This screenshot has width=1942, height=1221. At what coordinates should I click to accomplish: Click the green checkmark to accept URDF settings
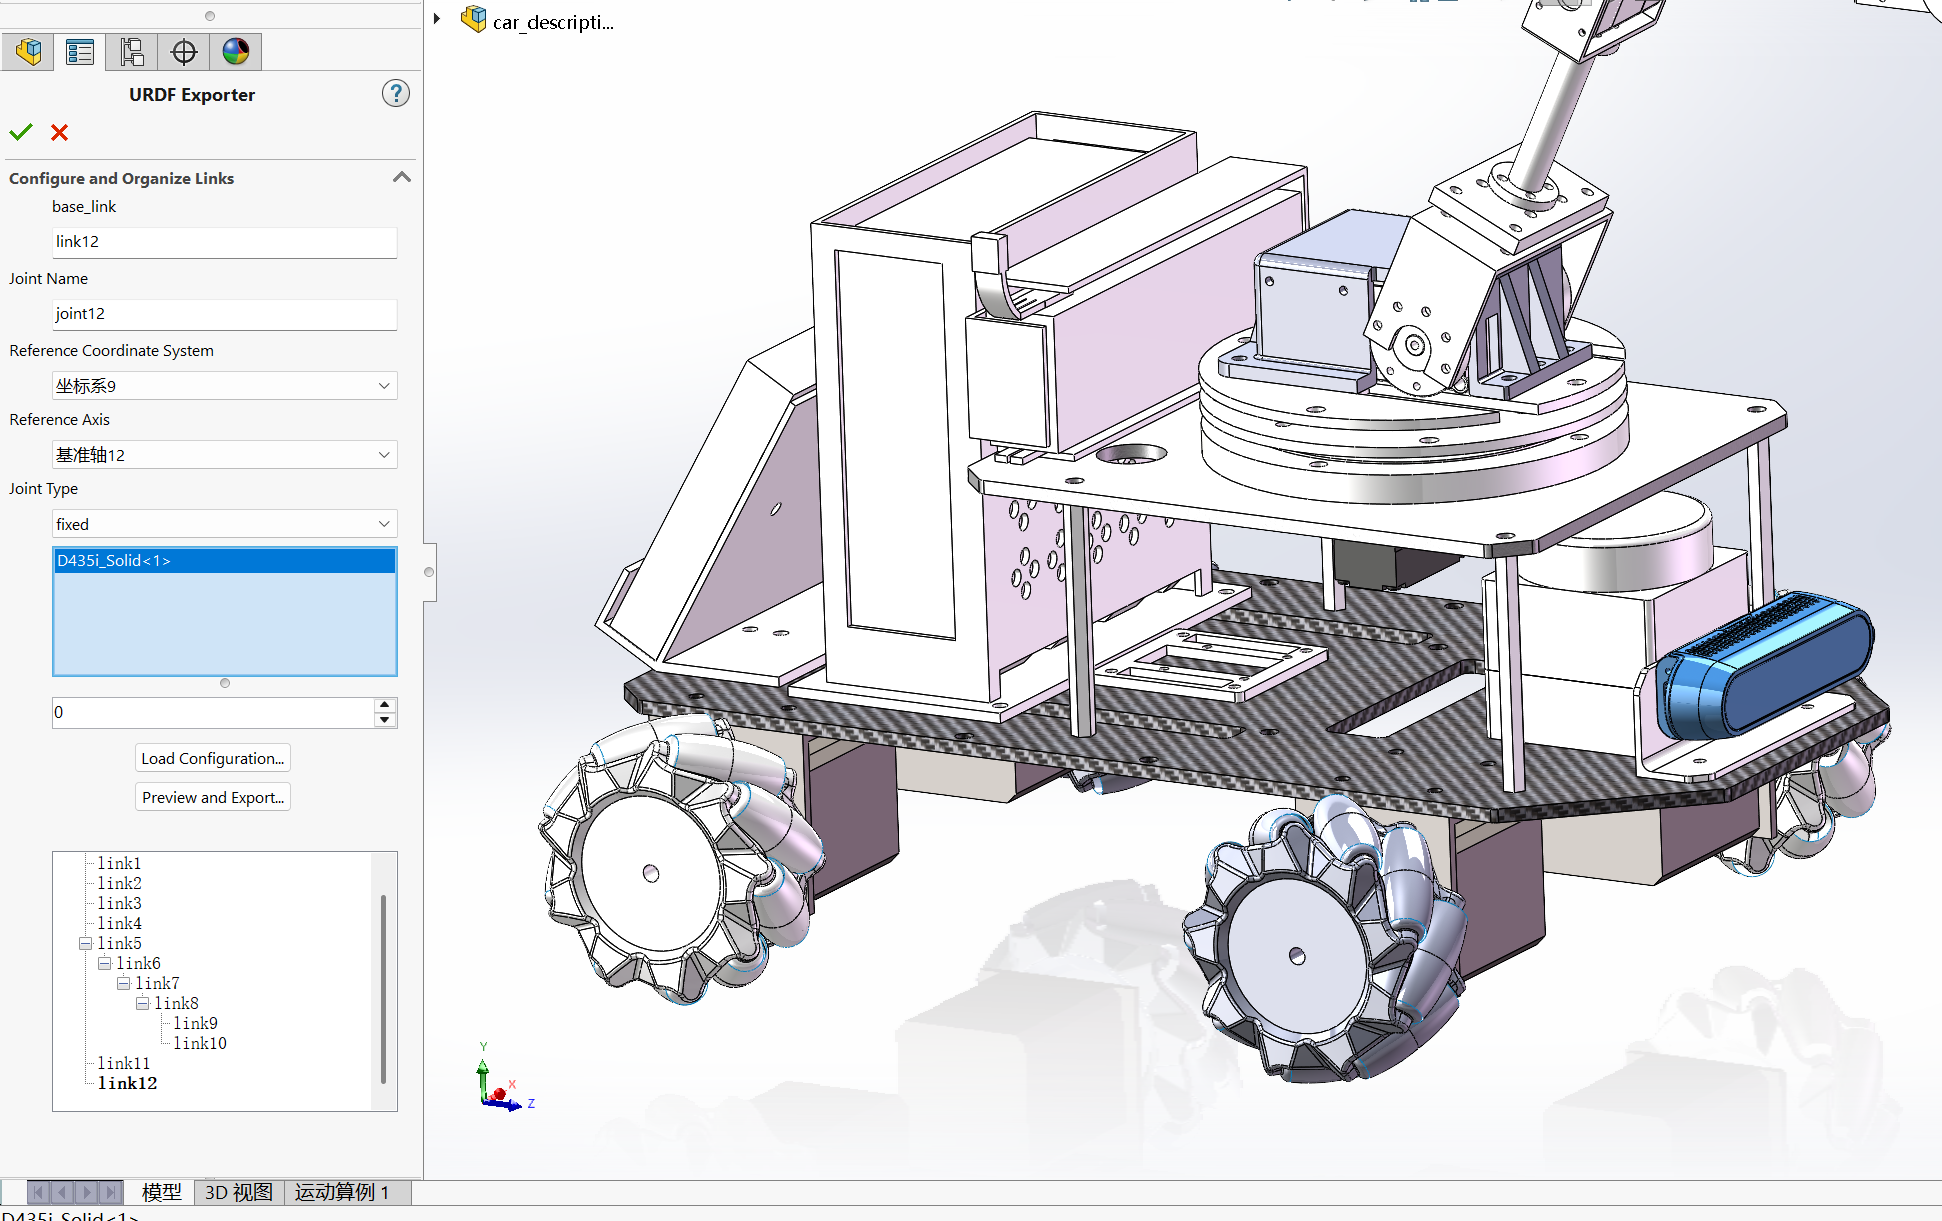click(x=21, y=132)
